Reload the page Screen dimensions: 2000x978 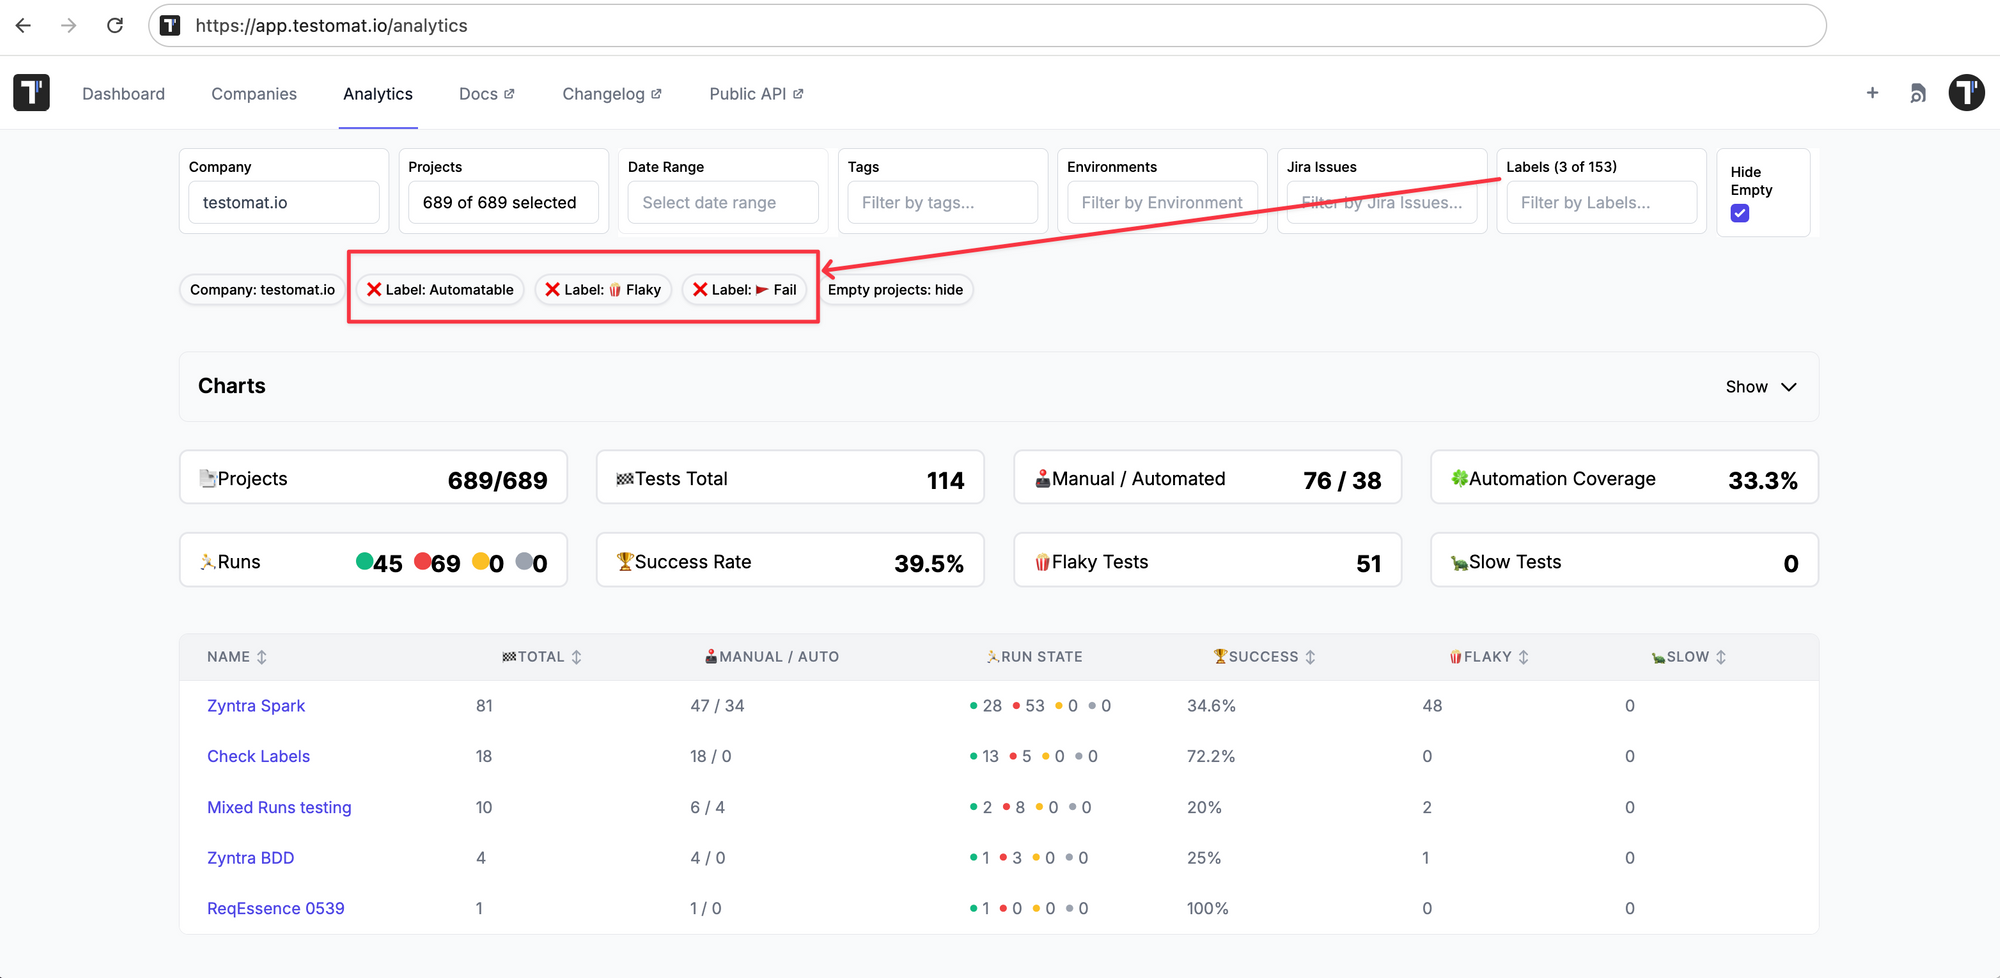pos(115,25)
